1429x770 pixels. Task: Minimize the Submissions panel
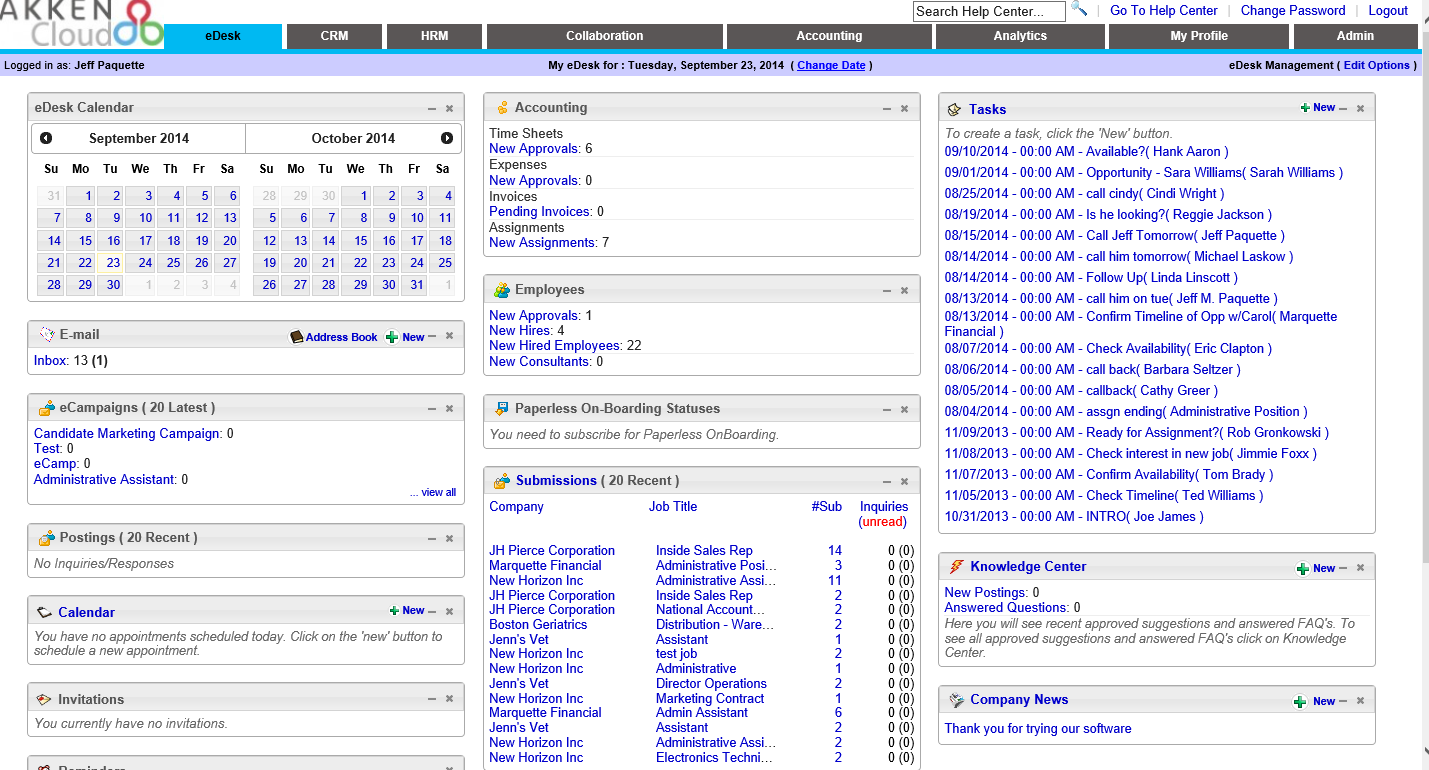click(887, 482)
